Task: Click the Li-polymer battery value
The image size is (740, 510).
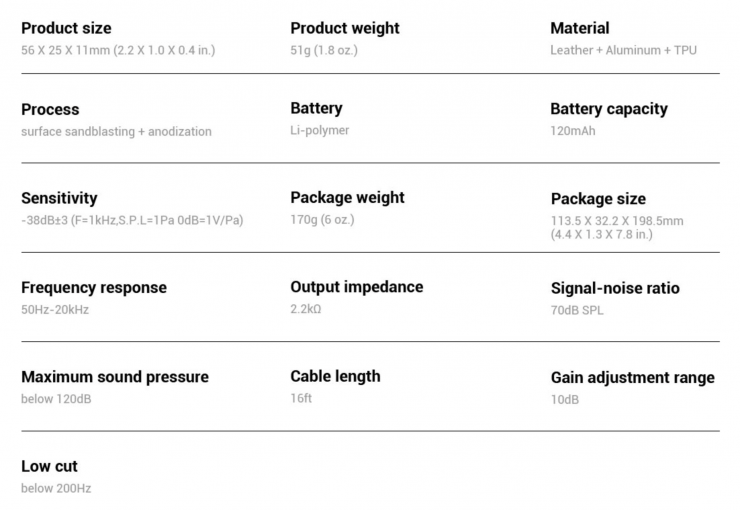Action: click(x=320, y=130)
